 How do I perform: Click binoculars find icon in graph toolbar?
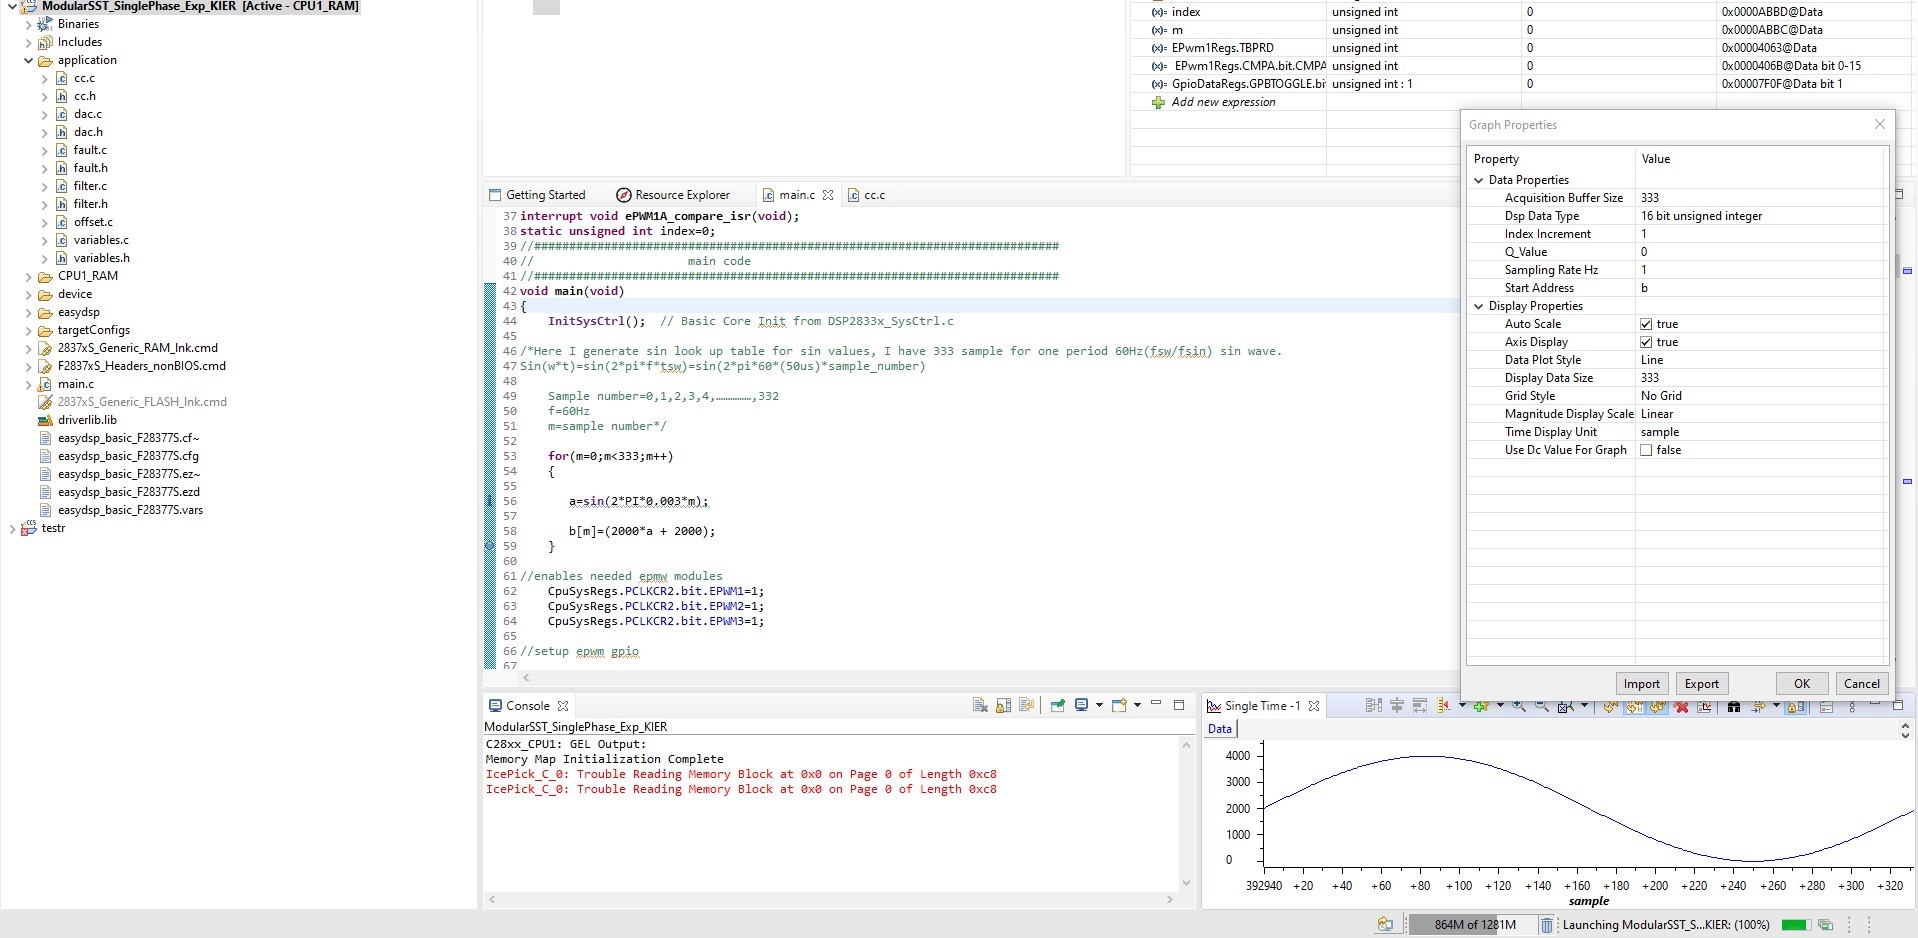1734,706
